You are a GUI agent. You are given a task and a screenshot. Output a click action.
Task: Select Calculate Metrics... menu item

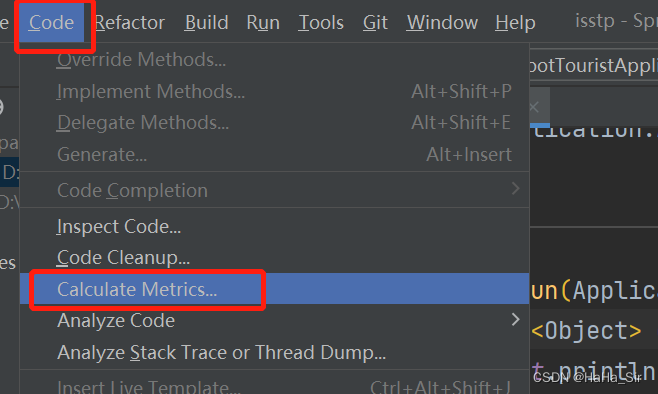pos(274,289)
